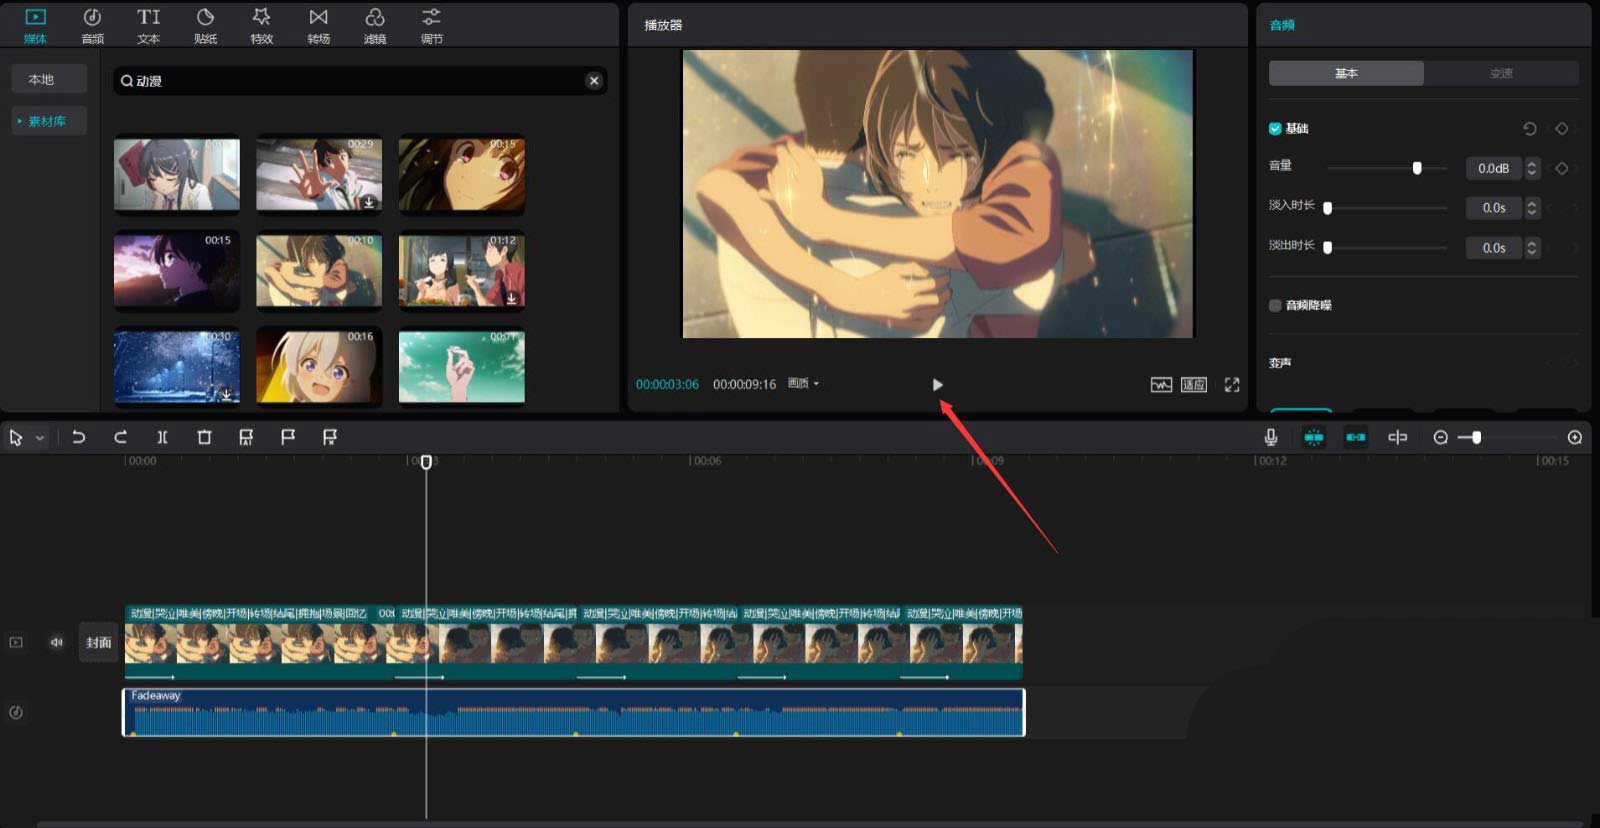Image resolution: width=1600 pixels, height=828 pixels.
Task: Select the Fadeaway audio clip in timeline
Action: [x=574, y=712]
